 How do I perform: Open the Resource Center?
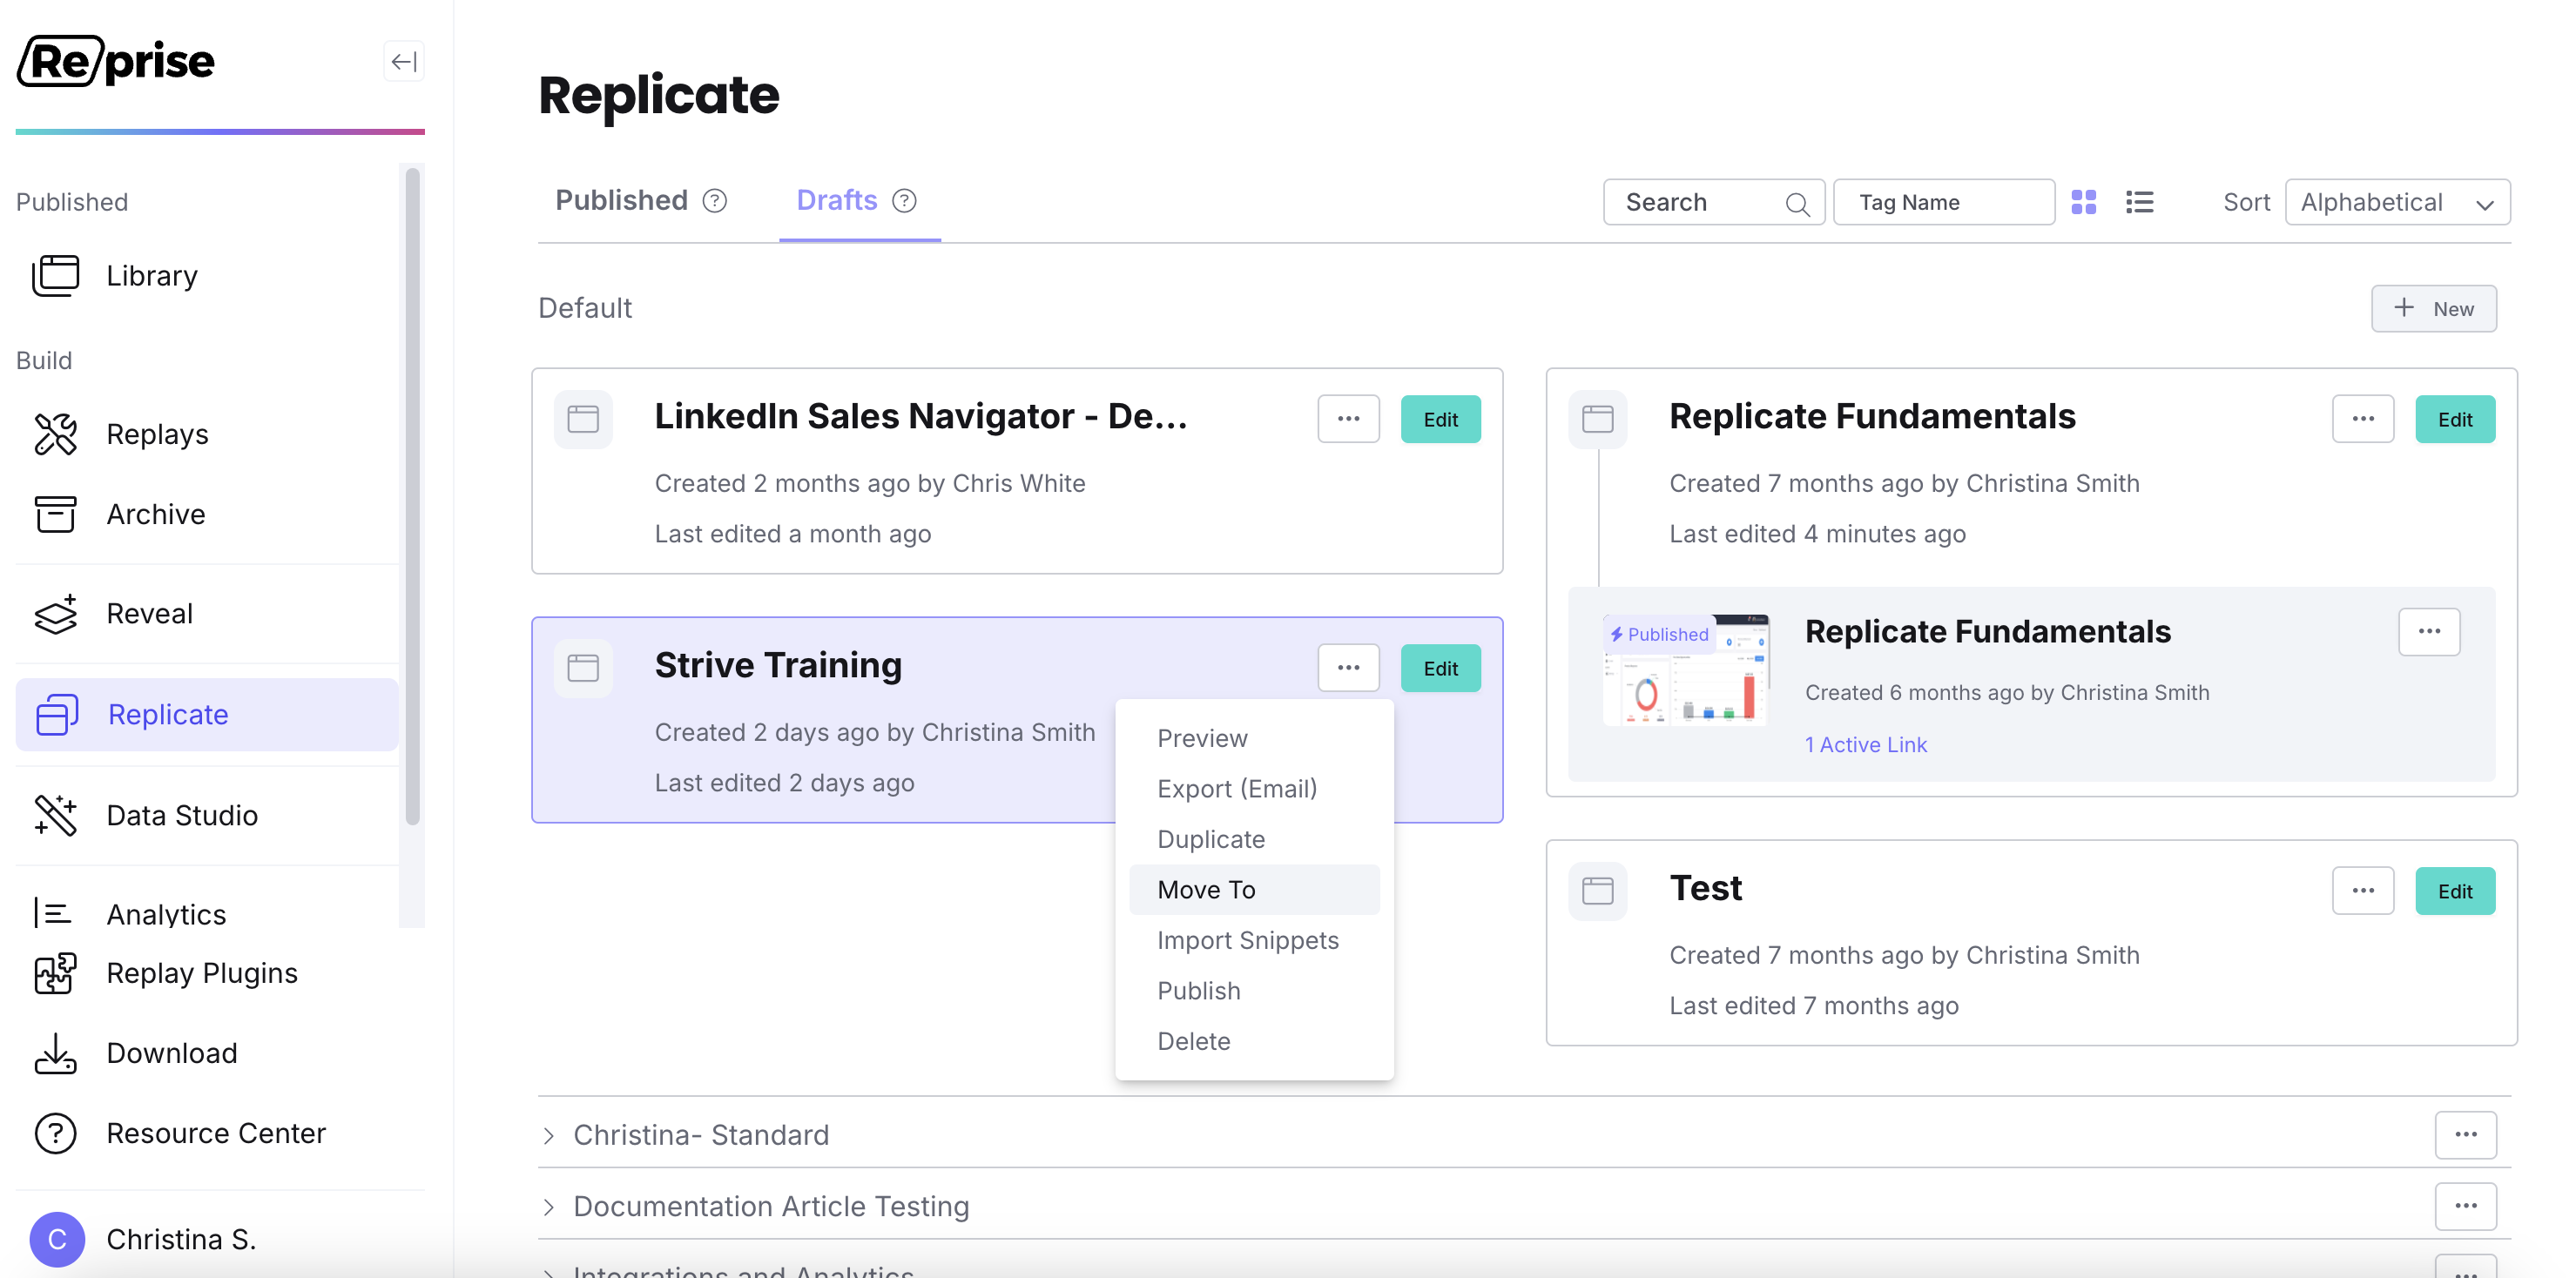pos(207,1133)
